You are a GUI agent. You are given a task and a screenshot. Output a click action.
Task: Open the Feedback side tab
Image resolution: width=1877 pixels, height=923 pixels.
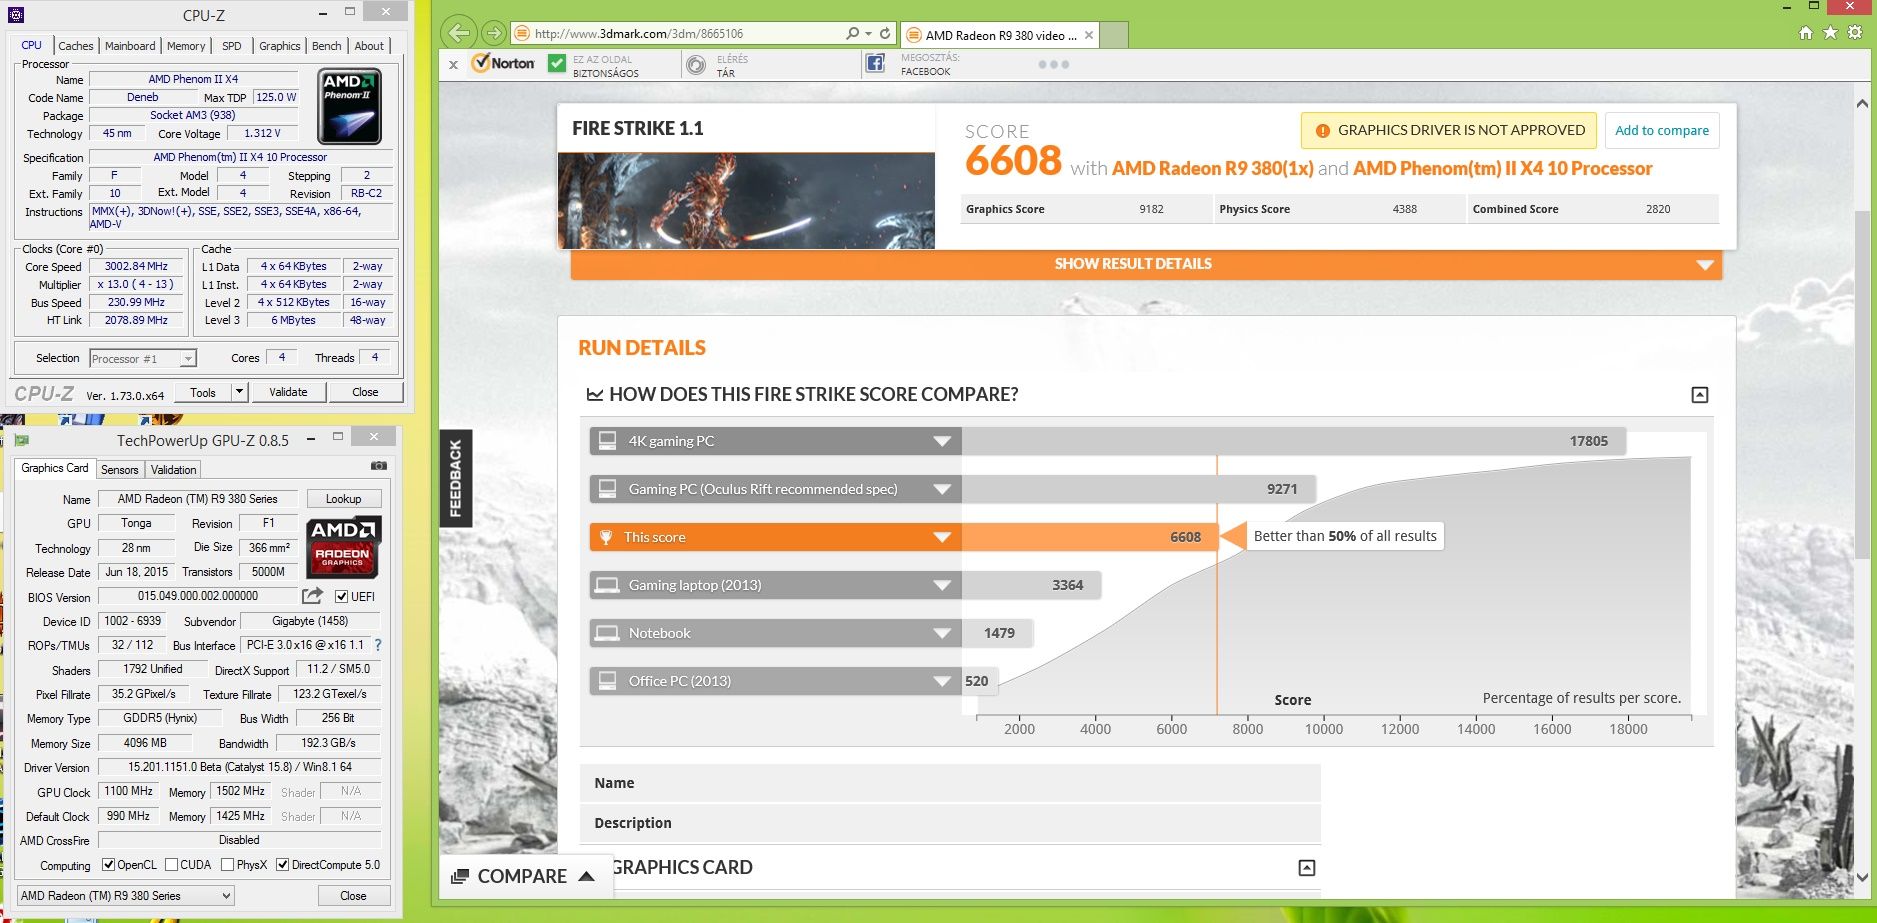click(455, 478)
